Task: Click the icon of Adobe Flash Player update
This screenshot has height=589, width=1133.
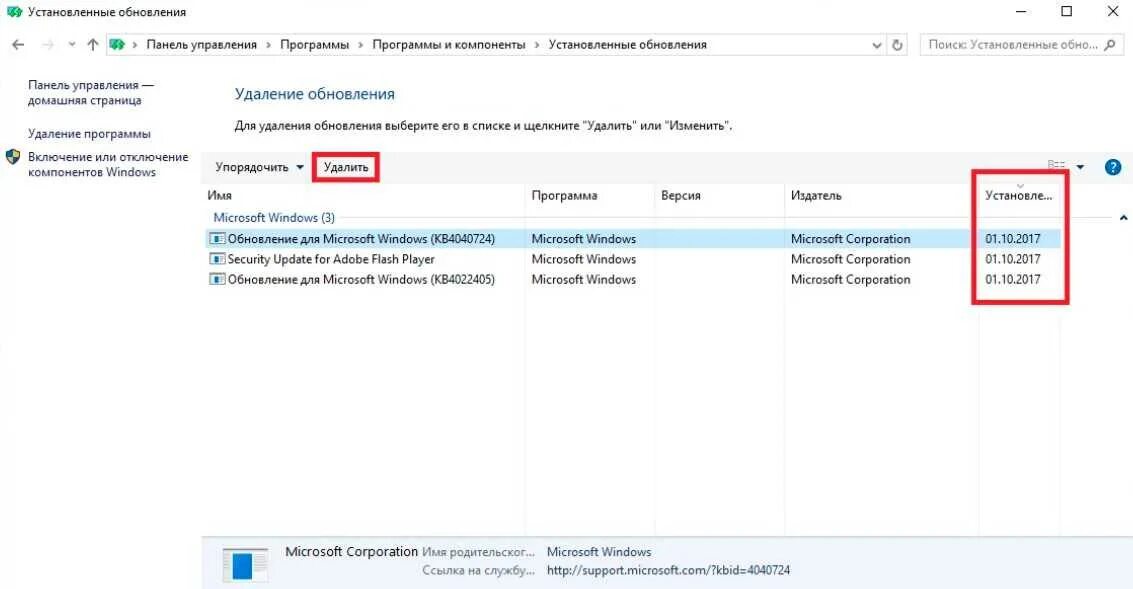Action: pyautogui.click(x=217, y=259)
